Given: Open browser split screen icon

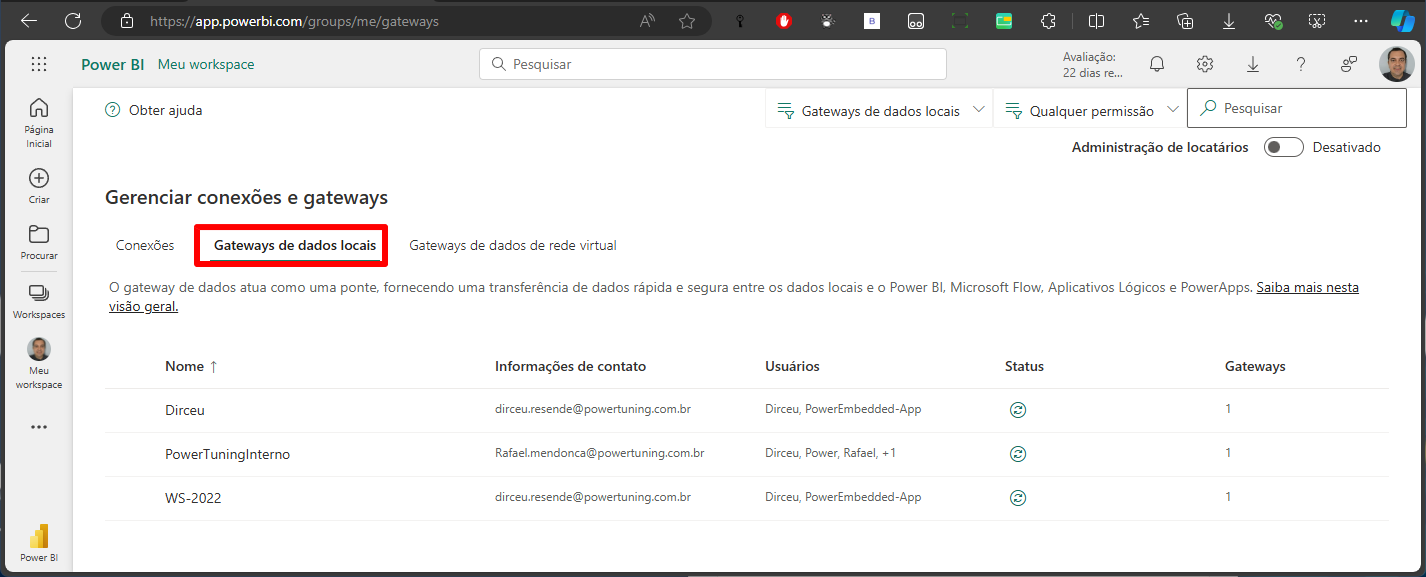Looking at the screenshot, I should click(1097, 21).
